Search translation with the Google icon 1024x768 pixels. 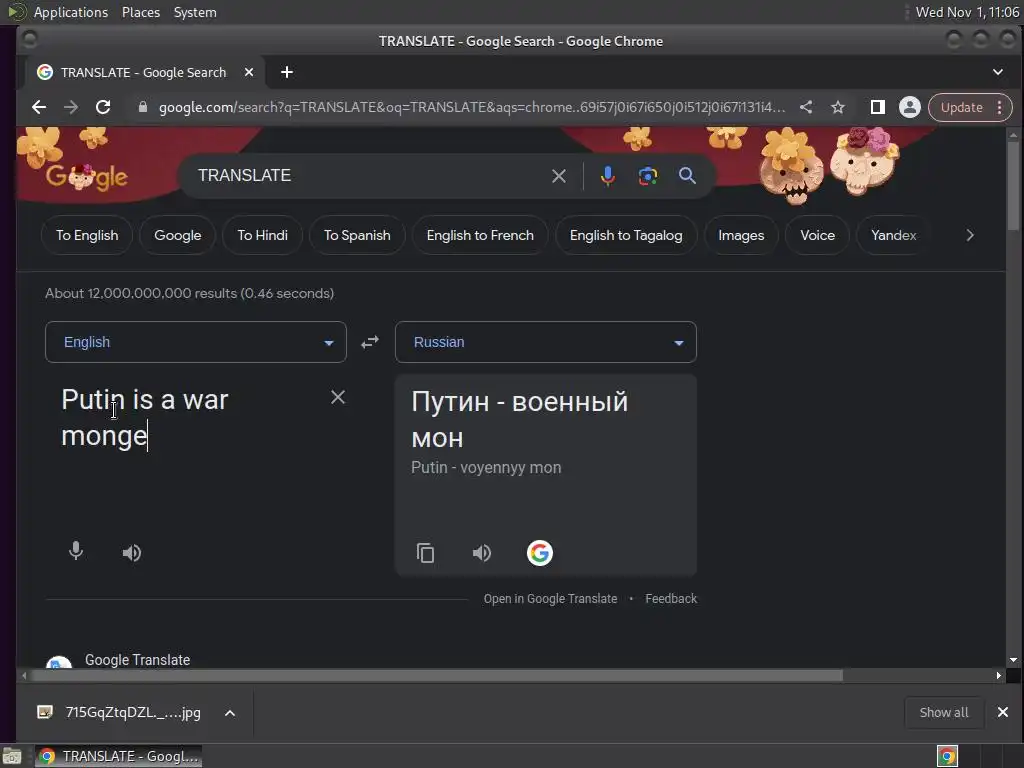[539, 553]
